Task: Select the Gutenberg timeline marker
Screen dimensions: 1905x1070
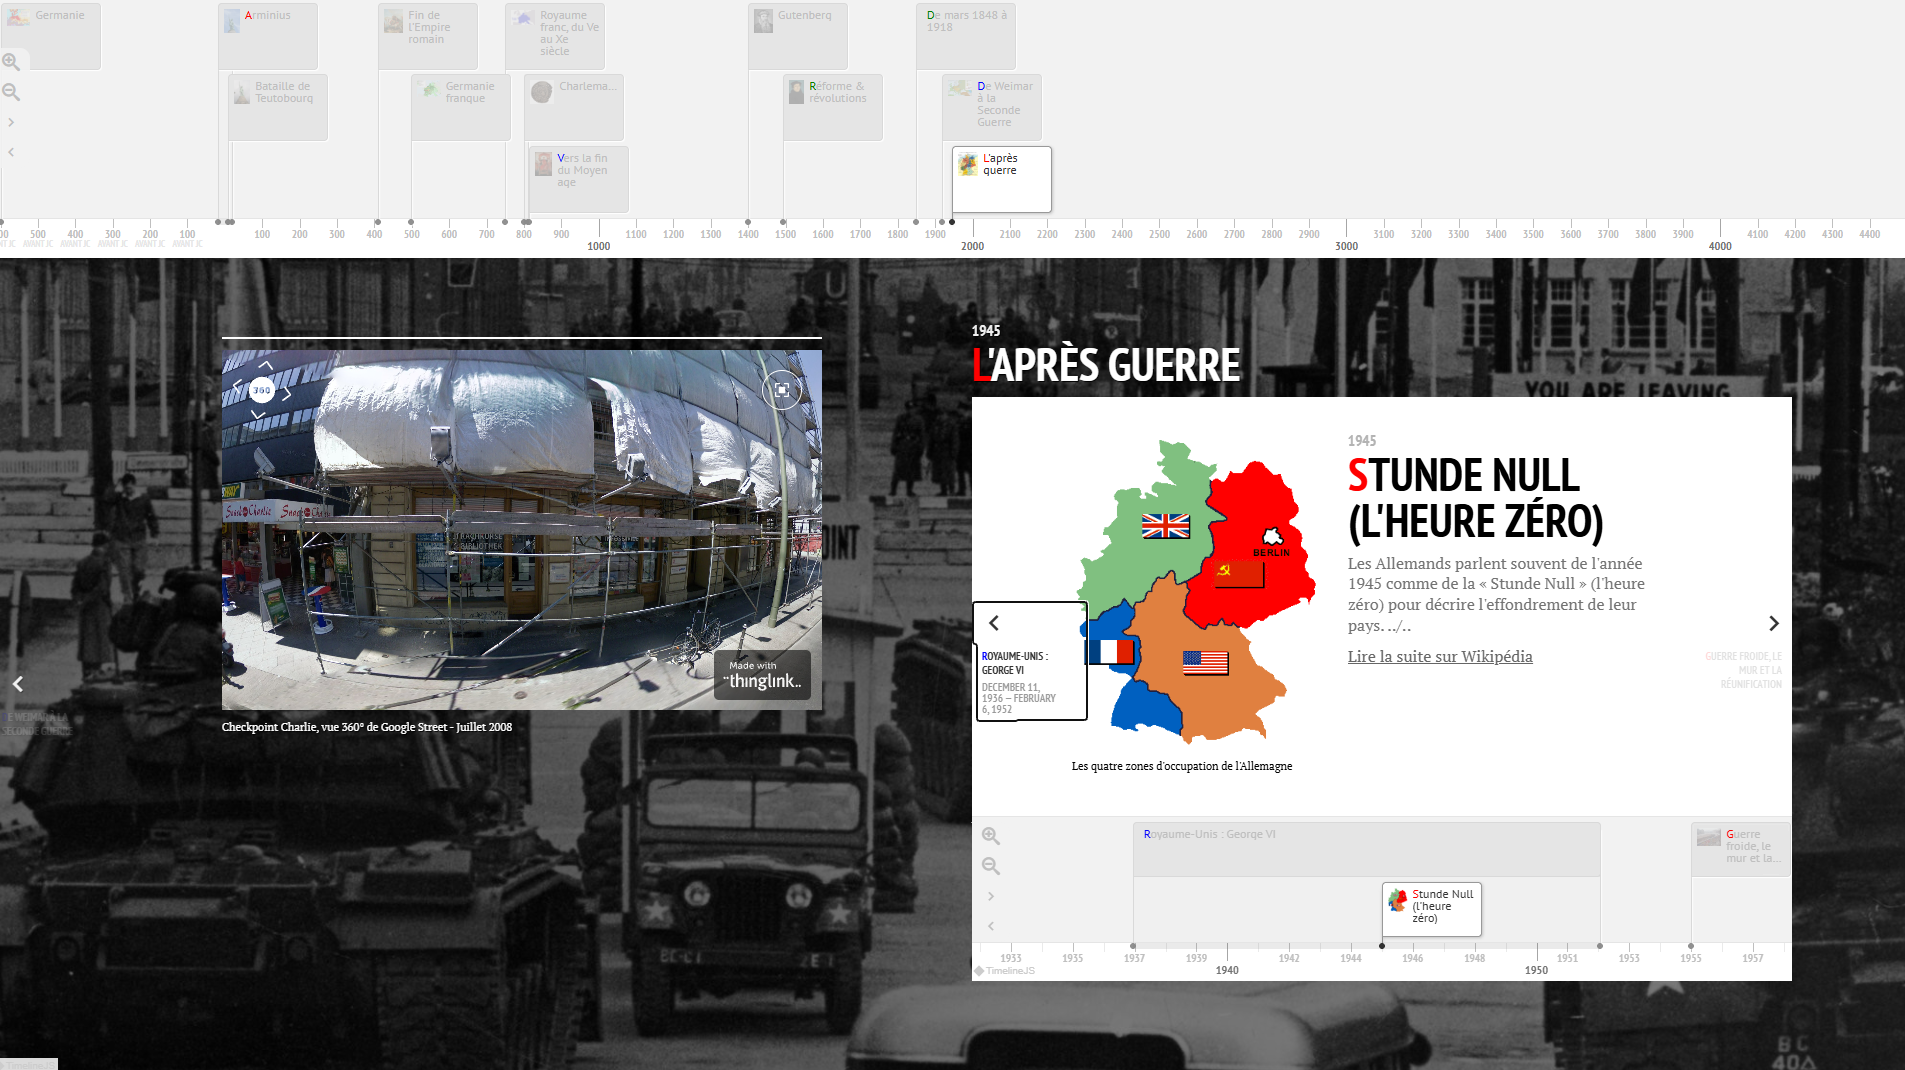Action: [797, 35]
